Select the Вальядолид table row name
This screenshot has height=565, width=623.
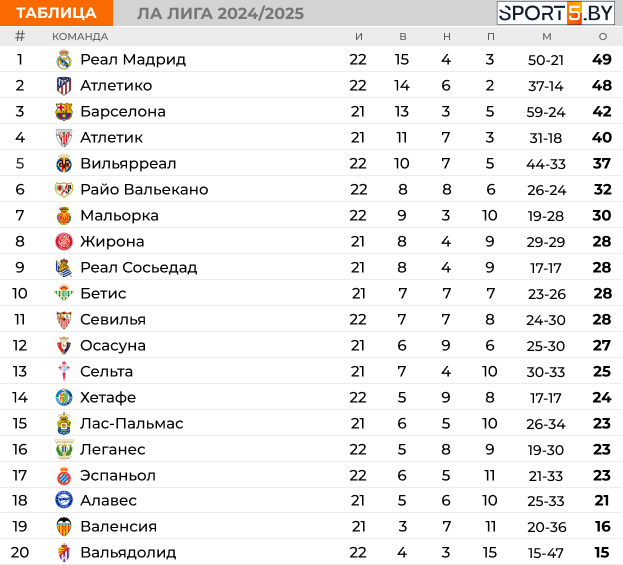pyautogui.click(x=128, y=553)
